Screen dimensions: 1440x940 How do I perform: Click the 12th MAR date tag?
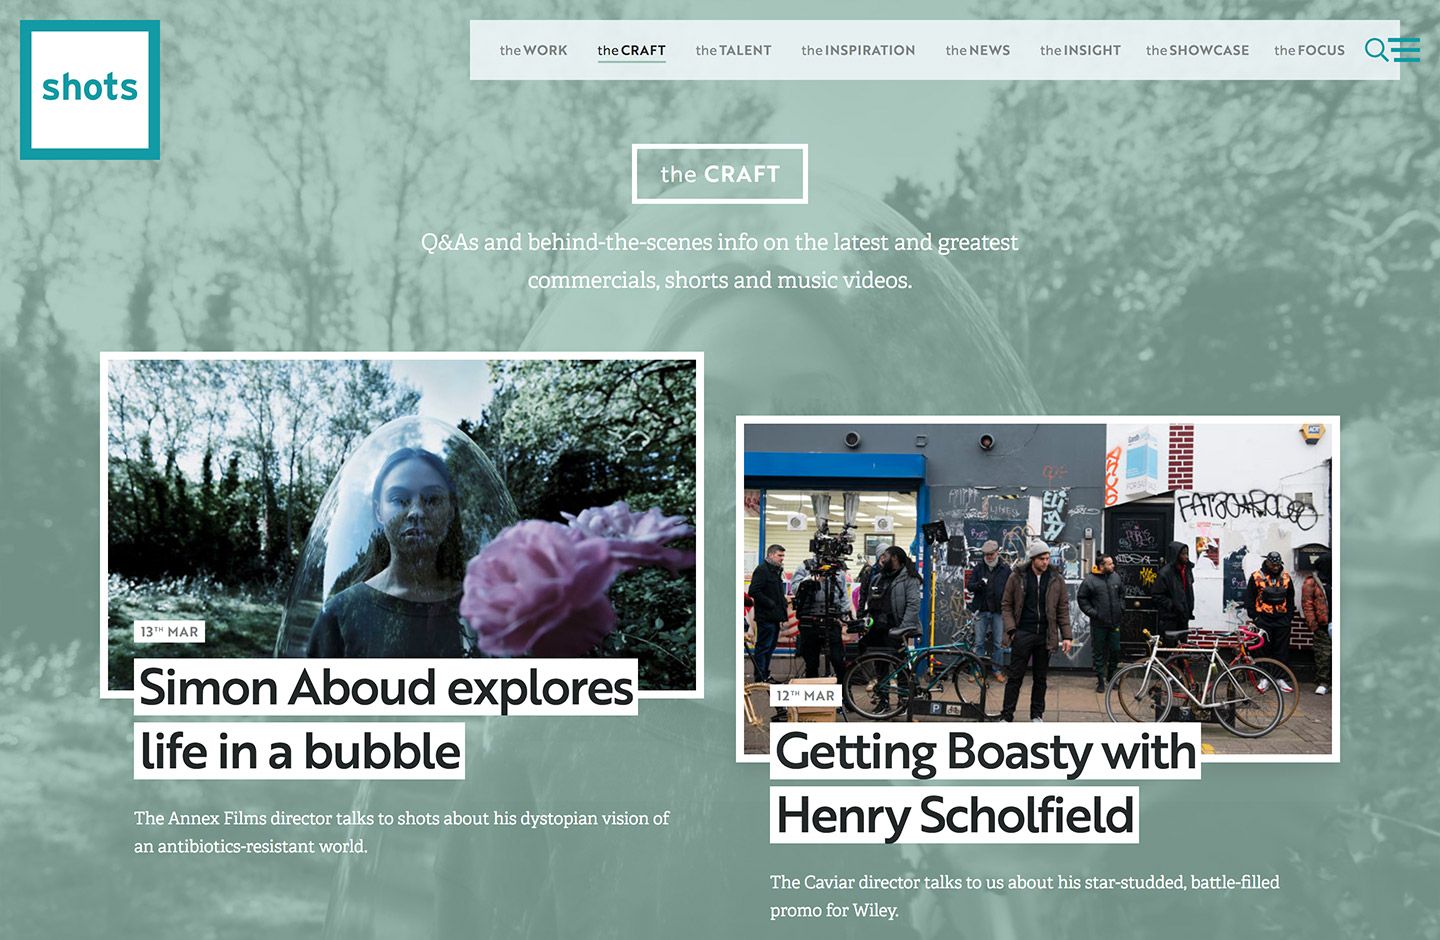coord(805,696)
